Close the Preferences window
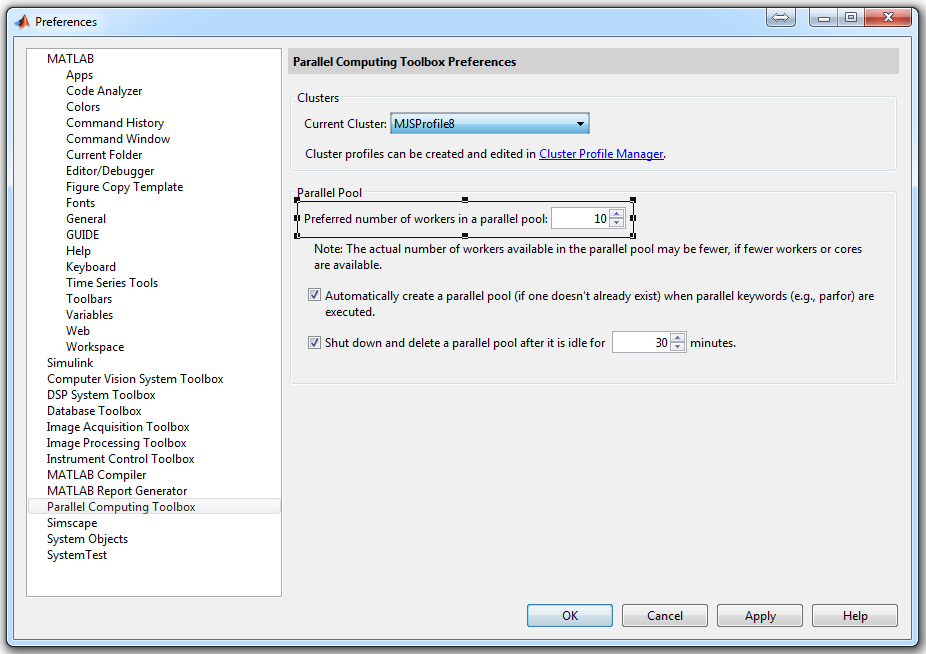Viewport: 926px width, 654px height. [x=888, y=18]
